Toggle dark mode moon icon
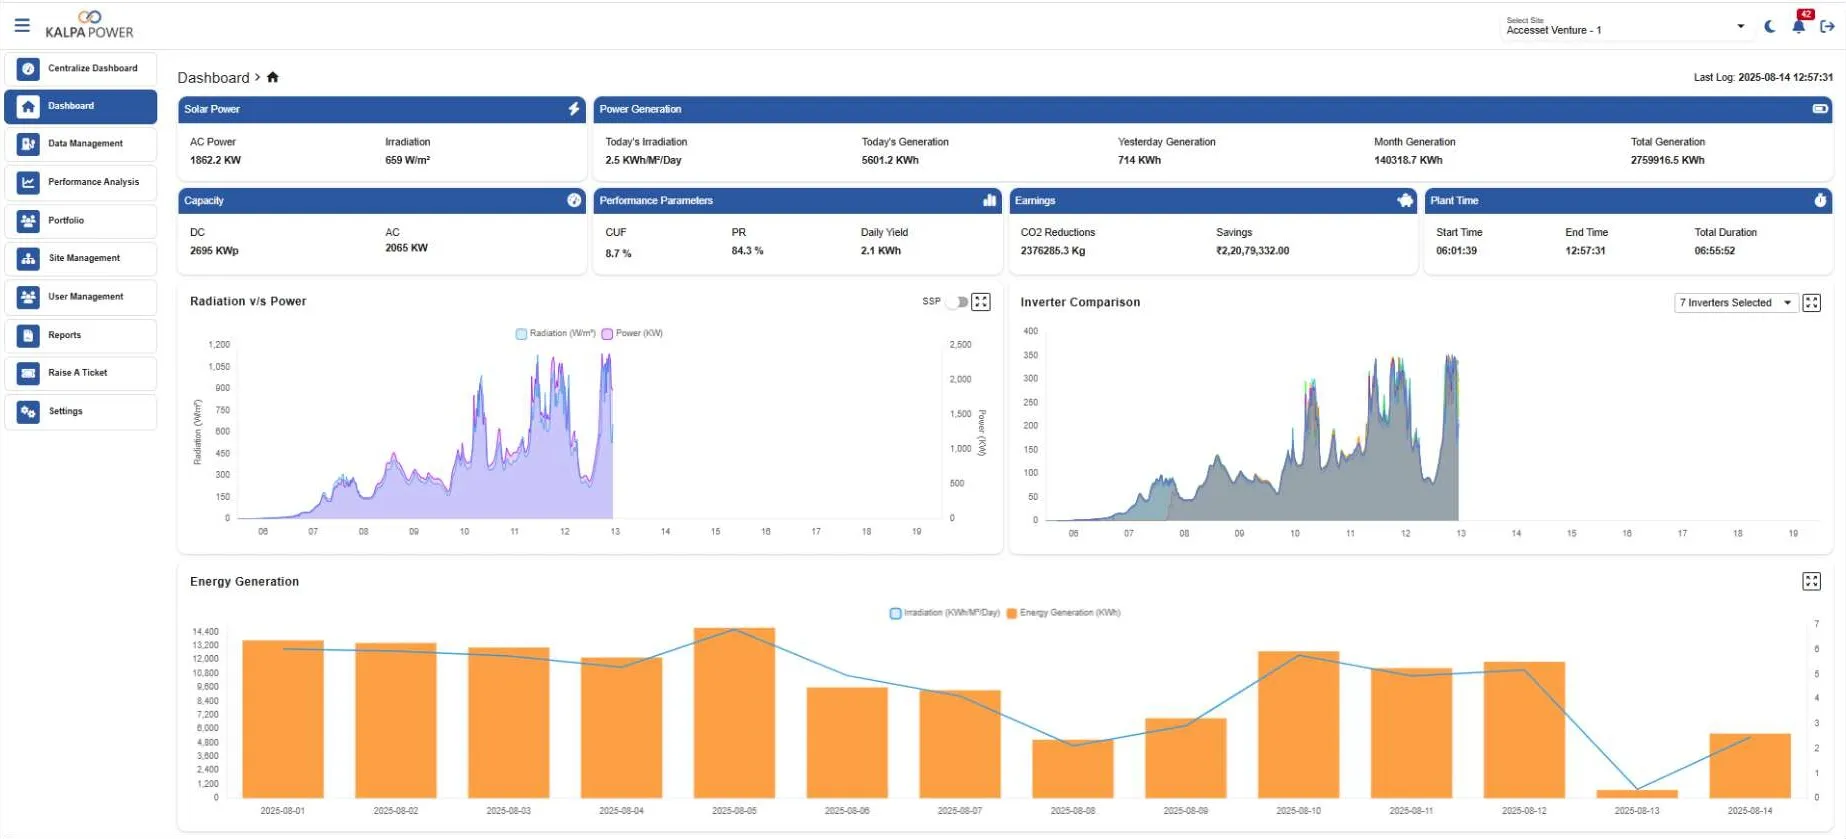 [1770, 26]
